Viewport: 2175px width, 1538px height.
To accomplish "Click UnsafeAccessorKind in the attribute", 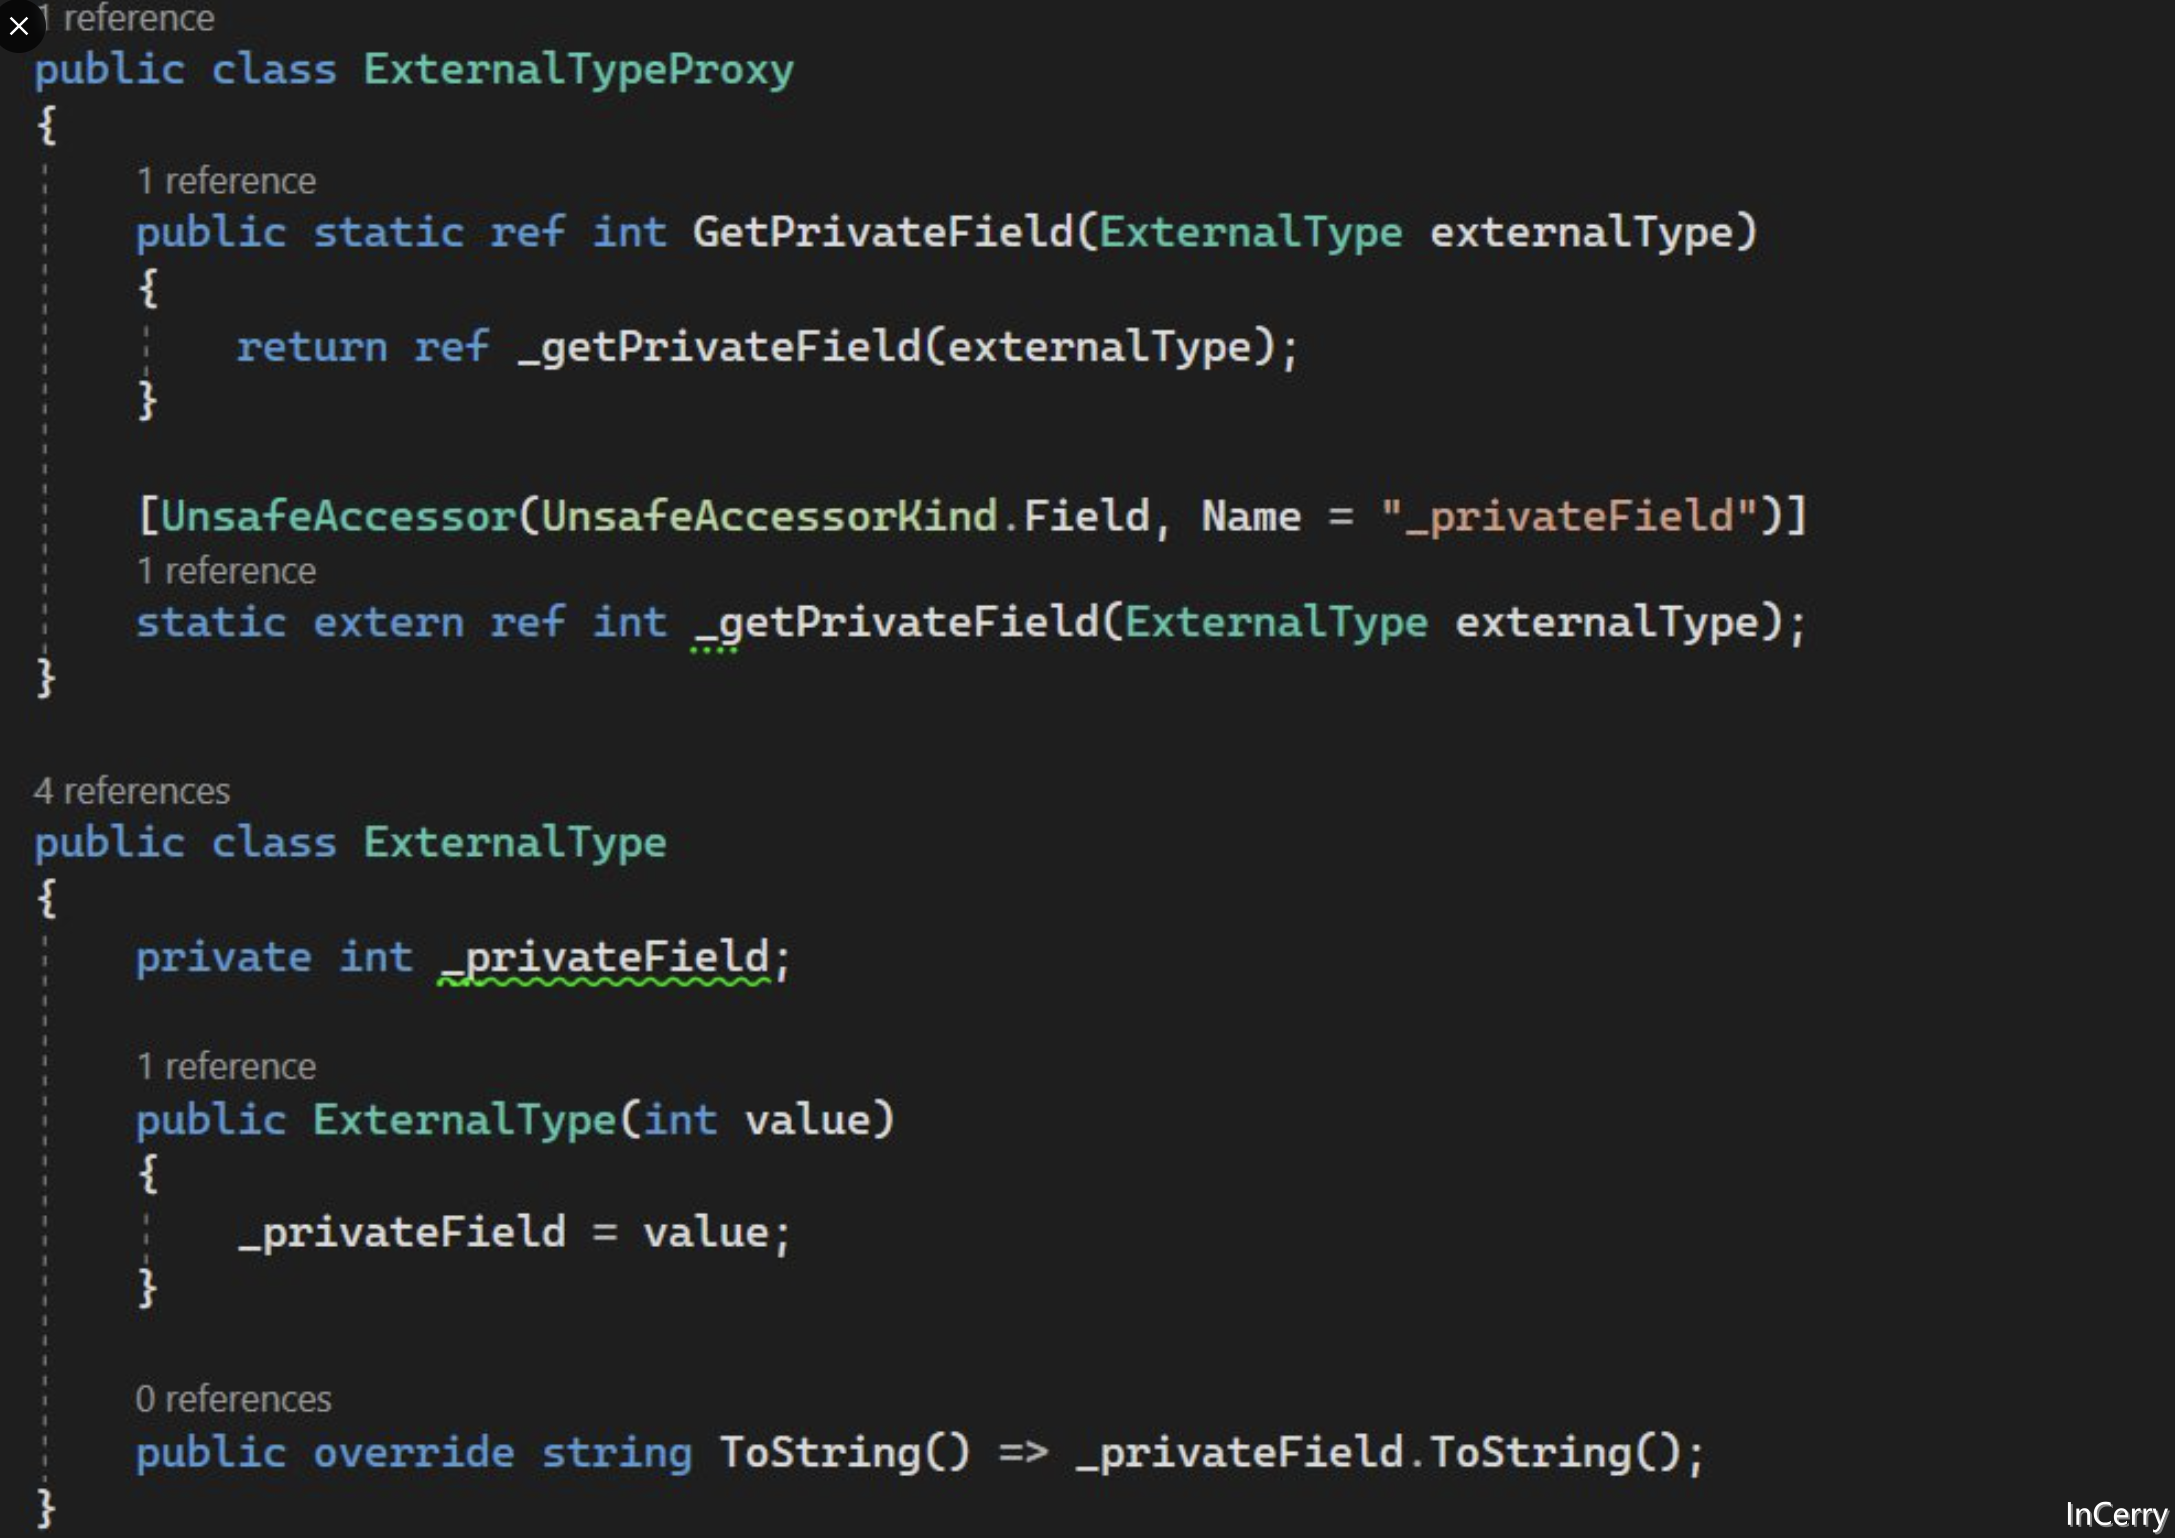I will 769,516.
